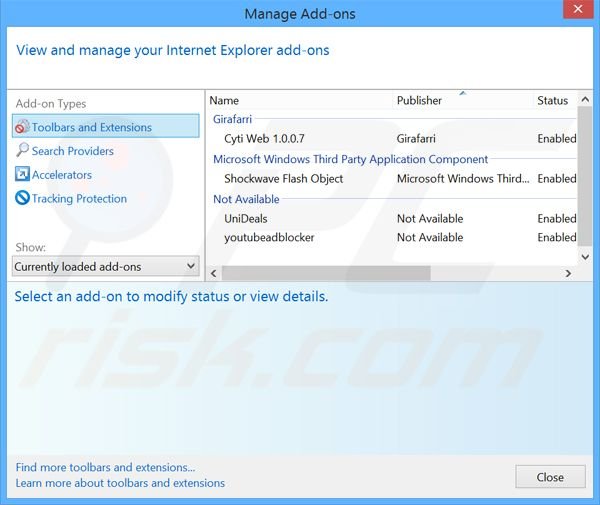Open the Show add-ons dropdown
Viewport: 600px width, 505px height.
(x=106, y=266)
